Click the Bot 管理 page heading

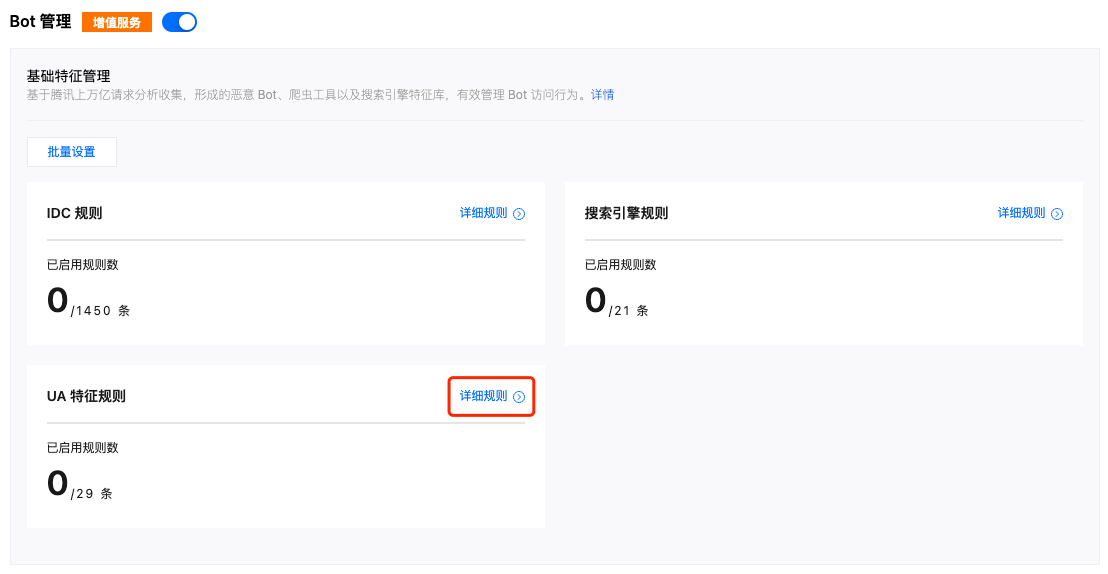click(x=40, y=22)
